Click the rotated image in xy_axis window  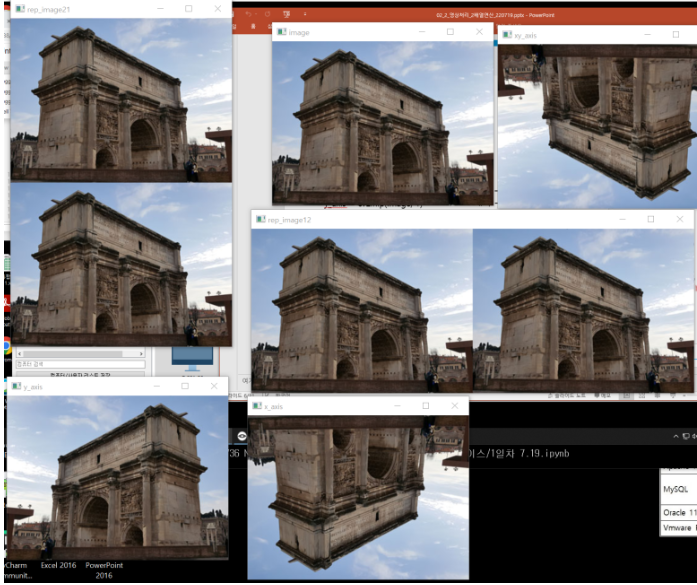point(597,127)
